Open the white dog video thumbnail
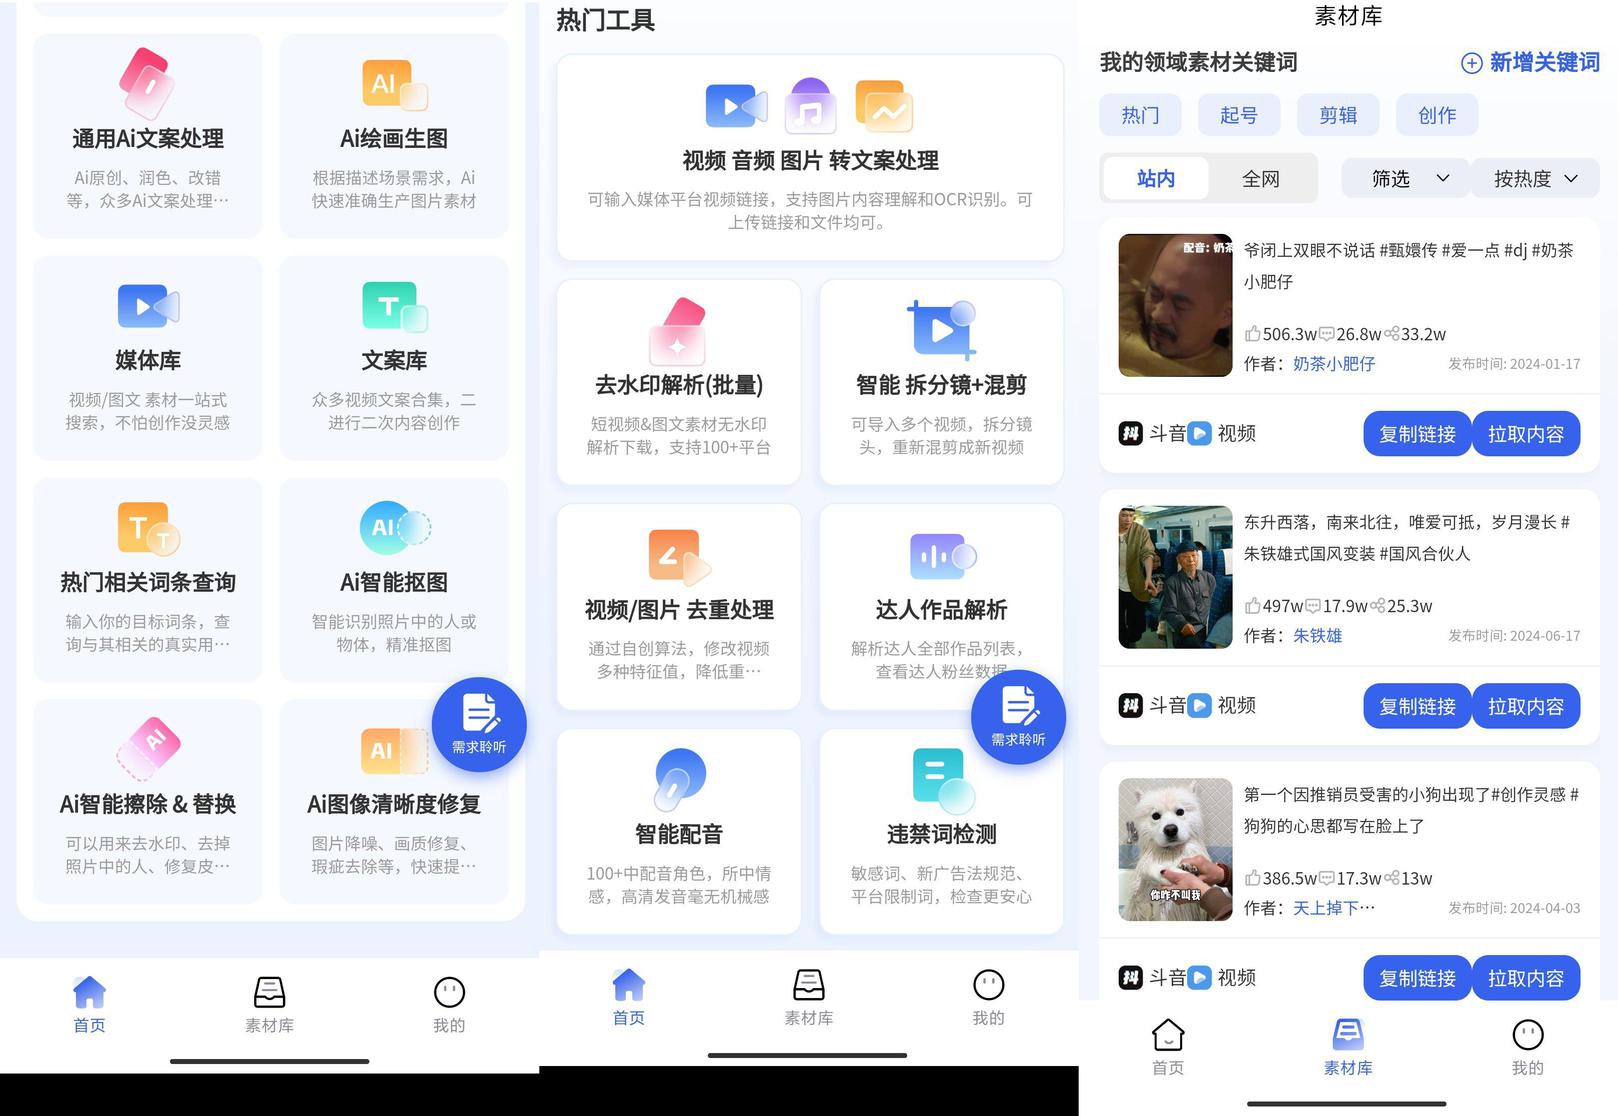 (1175, 849)
